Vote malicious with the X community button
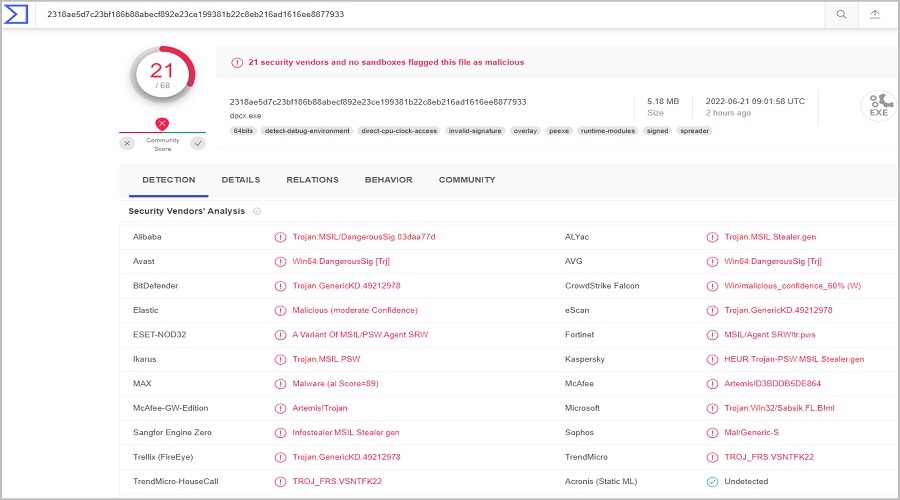 pos(127,144)
